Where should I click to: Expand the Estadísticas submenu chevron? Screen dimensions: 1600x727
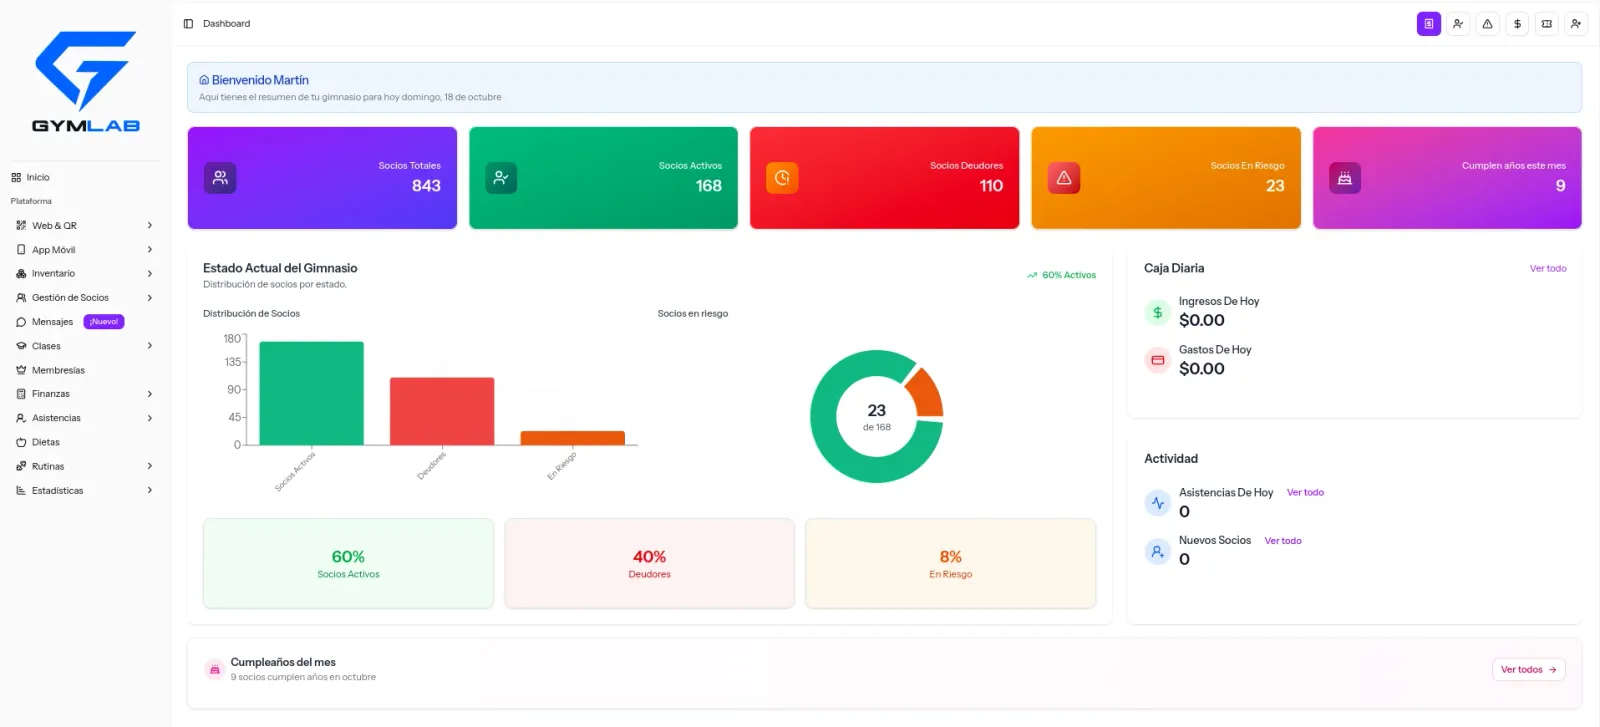click(x=150, y=491)
